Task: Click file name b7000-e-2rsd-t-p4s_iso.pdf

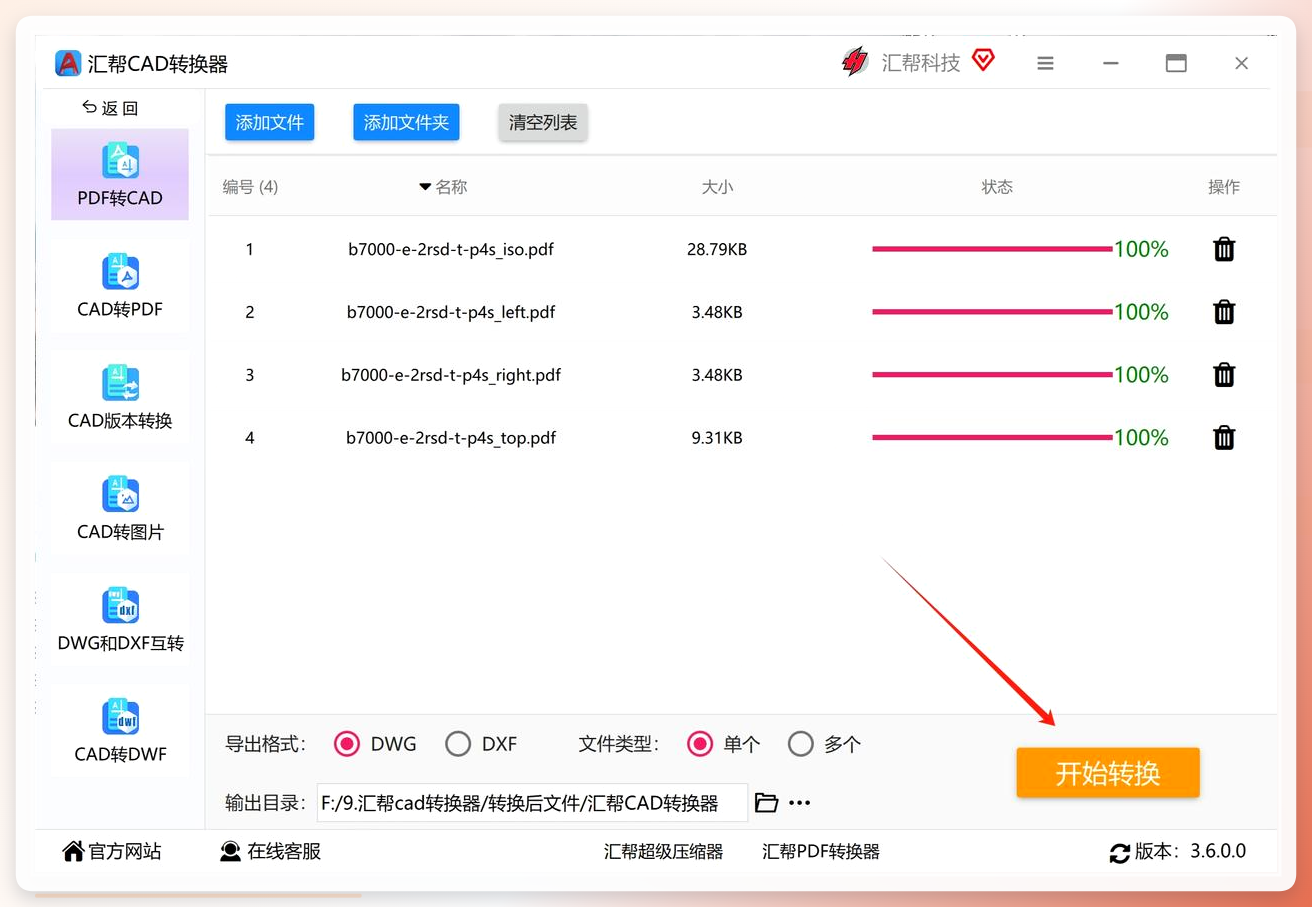Action: (451, 250)
